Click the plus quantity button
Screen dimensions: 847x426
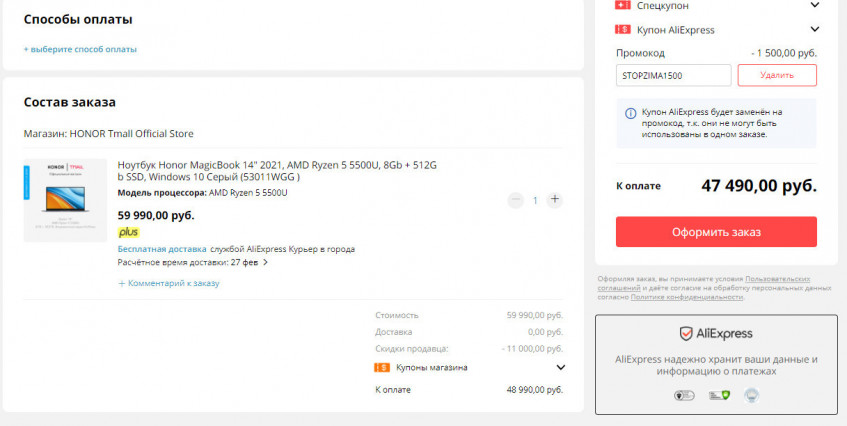coord(555,200)
